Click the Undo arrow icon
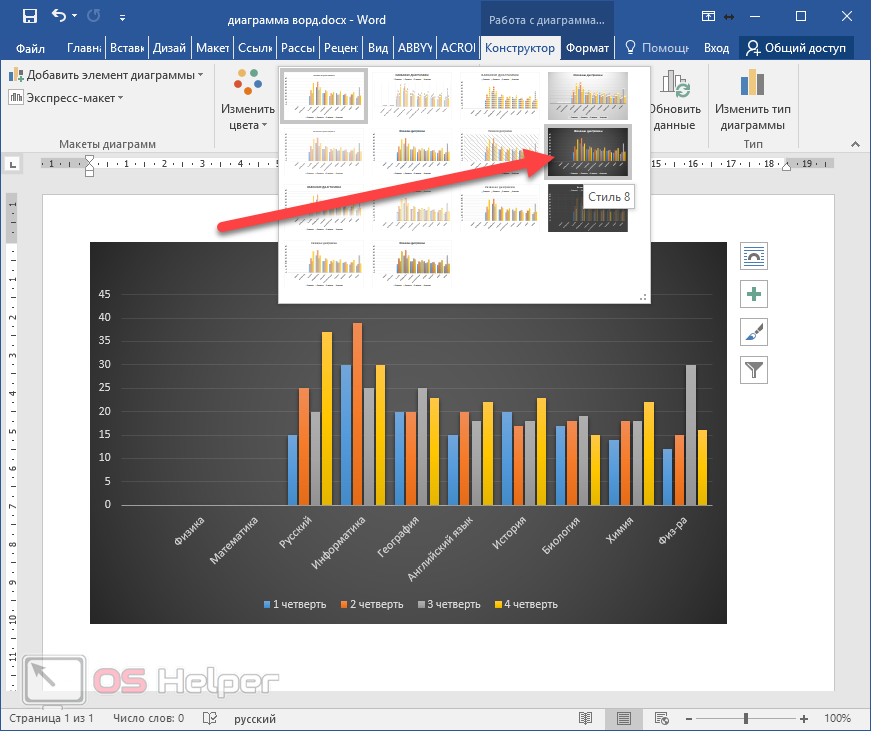The image size is (871, 731). tap(59, 16)
